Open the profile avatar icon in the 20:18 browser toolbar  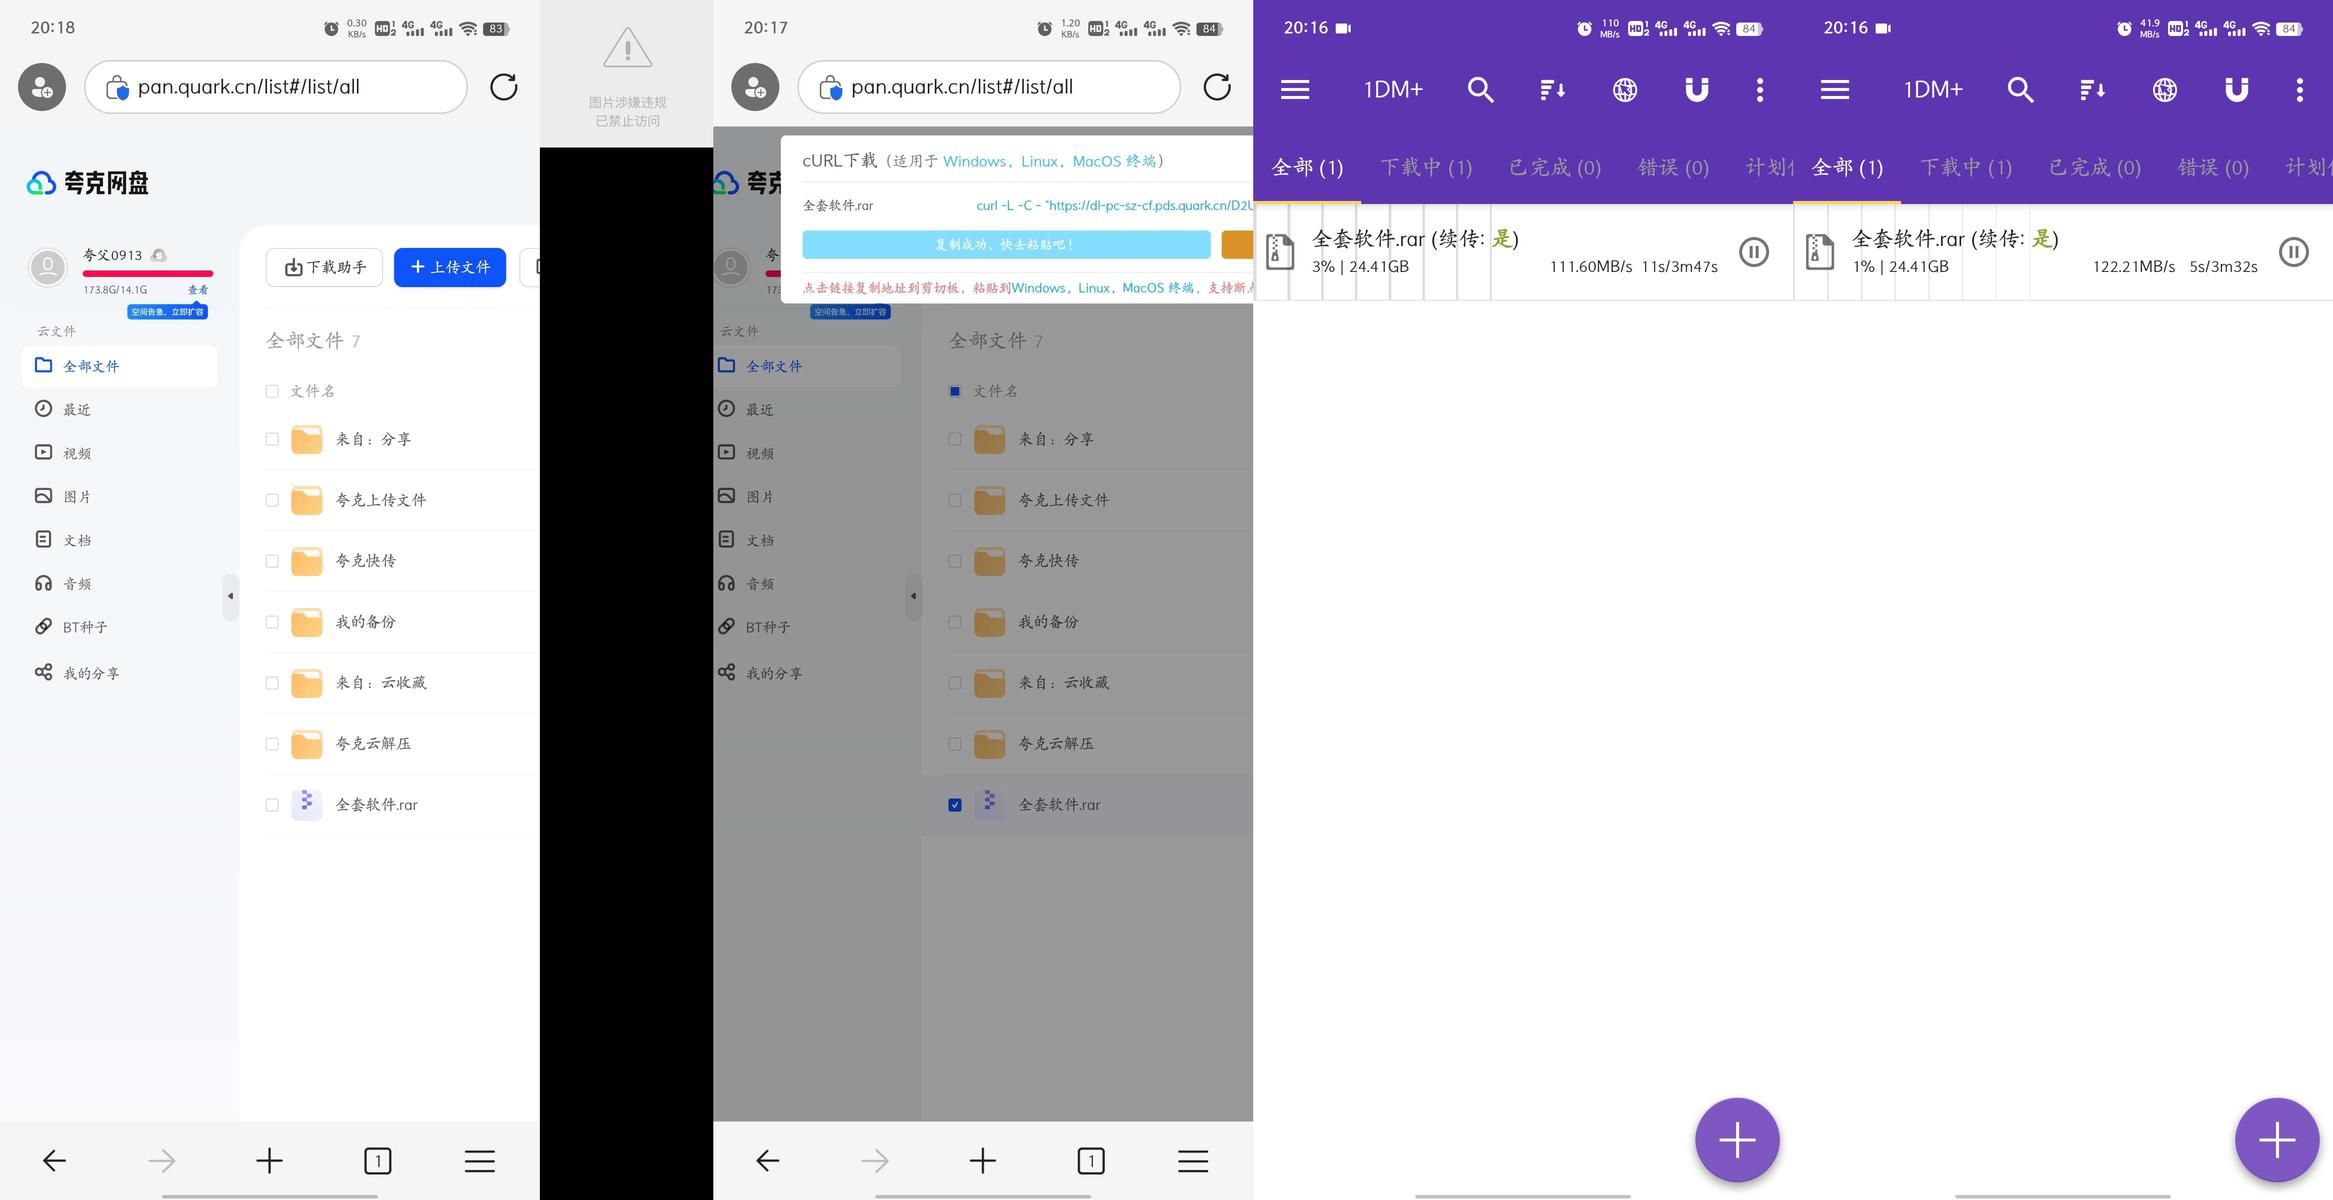click(x=42, y=87)
